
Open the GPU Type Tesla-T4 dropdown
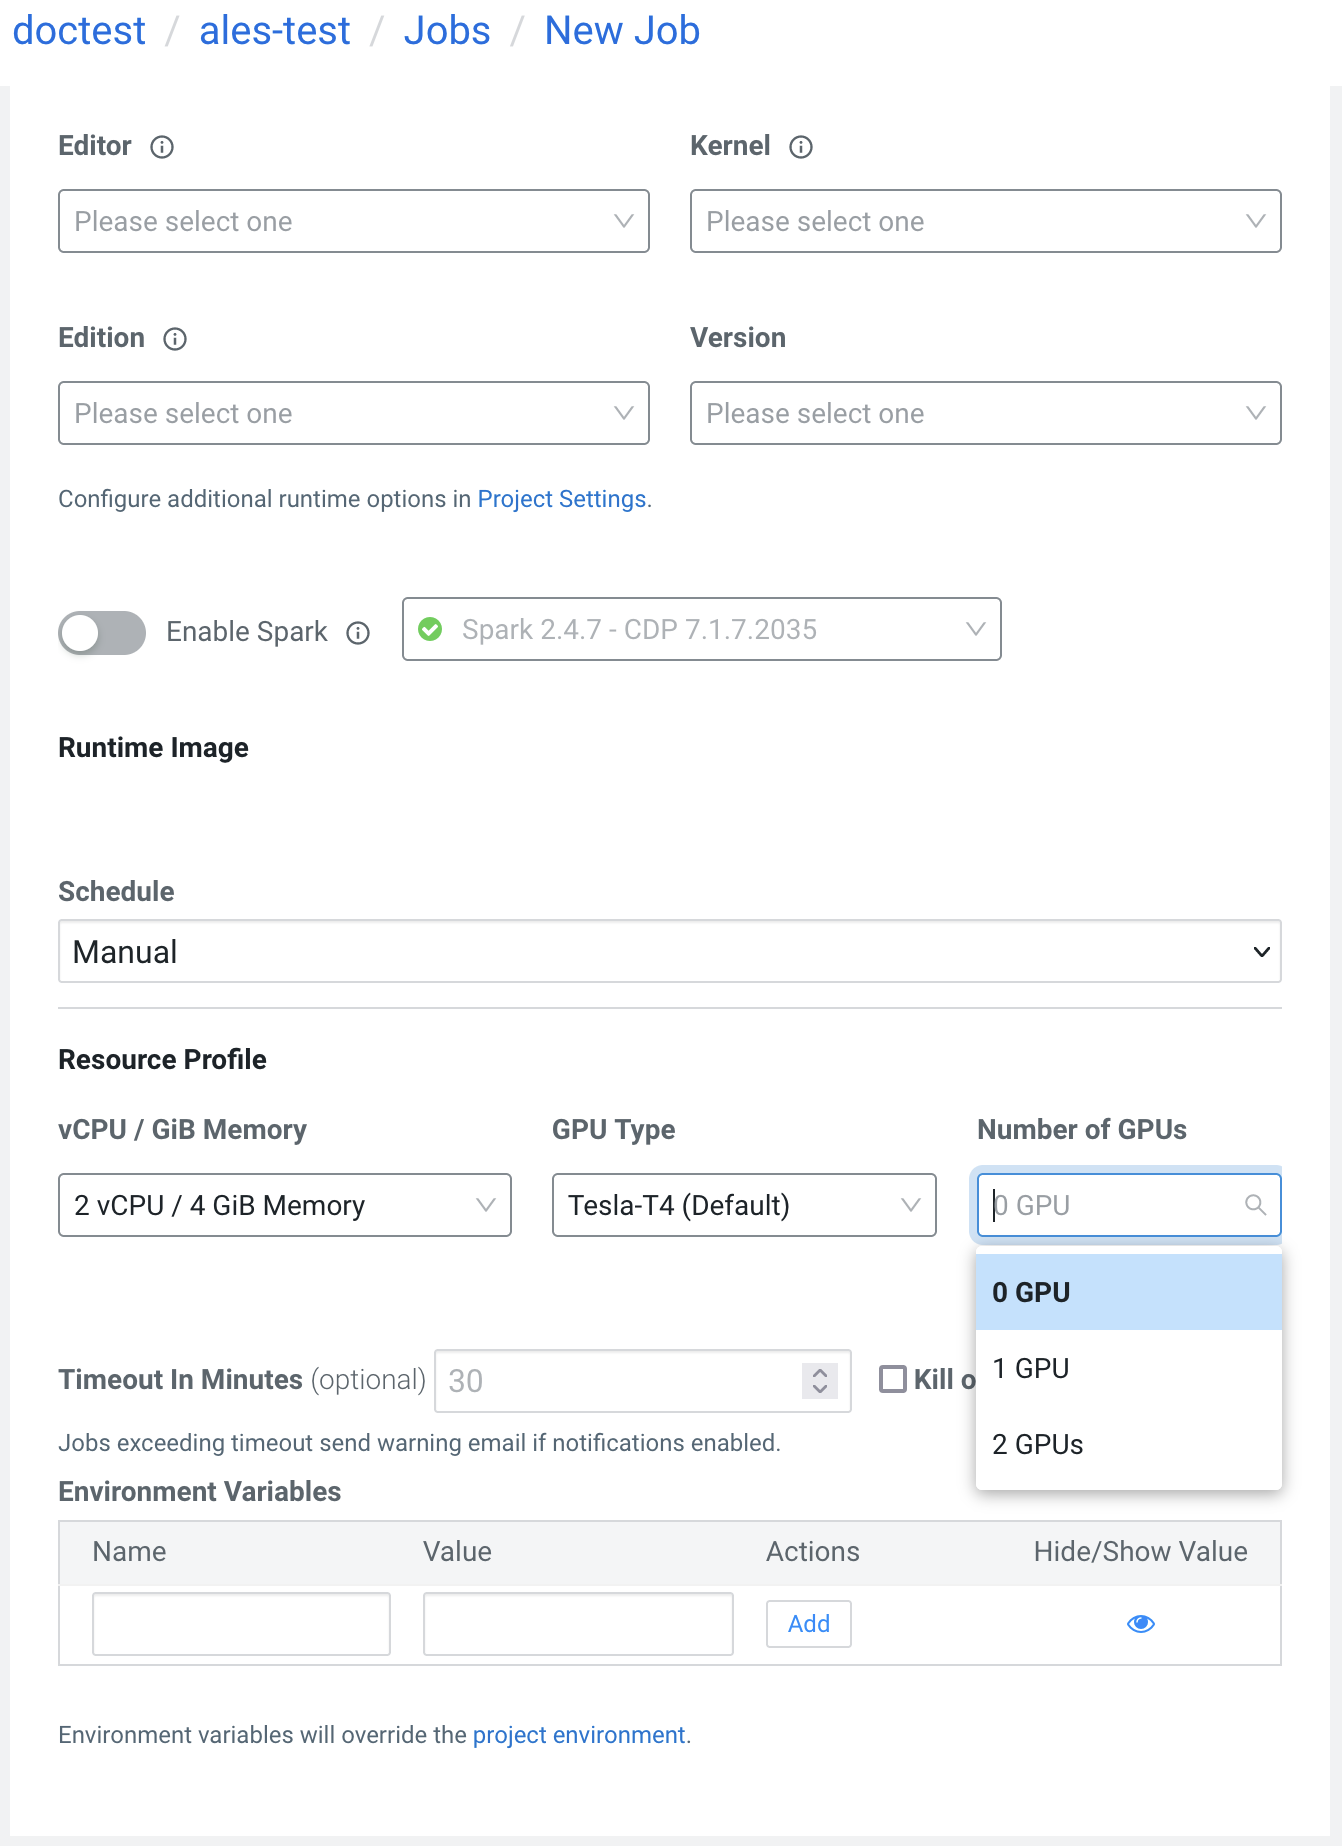point(744,1205)
